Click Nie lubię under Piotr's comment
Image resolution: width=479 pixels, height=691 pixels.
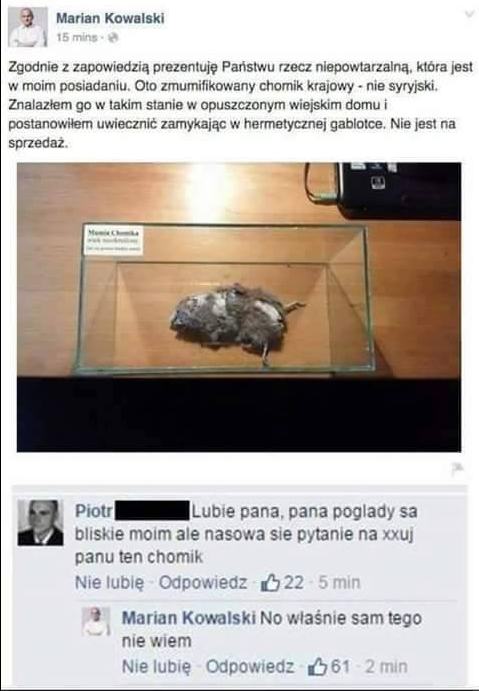click(110, 582)
